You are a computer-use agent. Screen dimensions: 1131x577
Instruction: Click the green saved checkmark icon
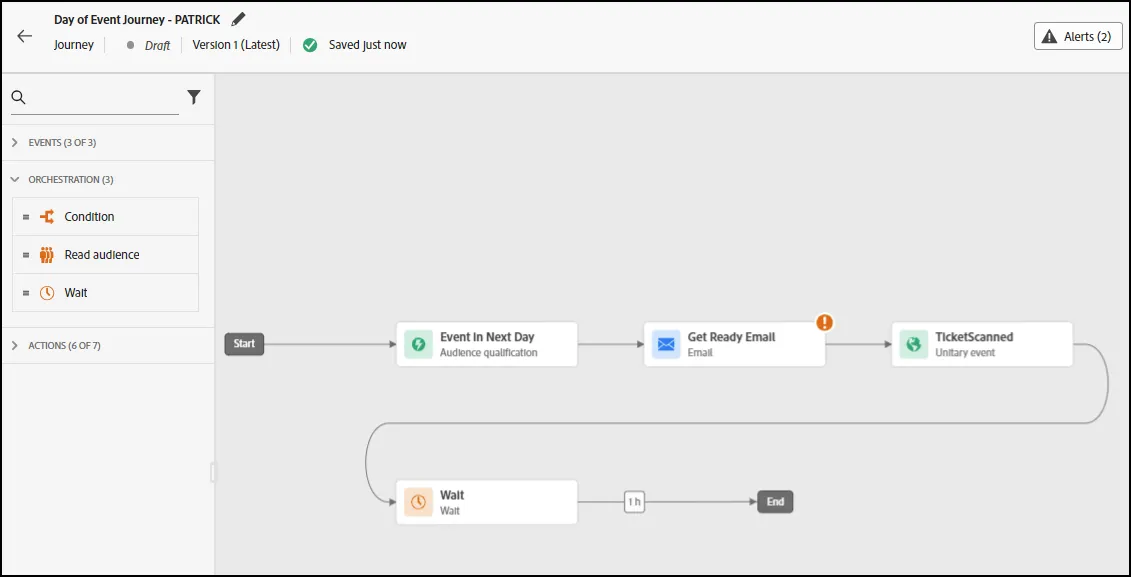[310, 45]
